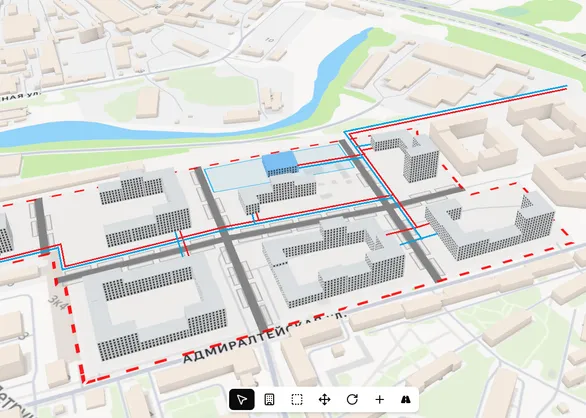Image resolution: width=586 pixels, height=418 pixels.
Task: Click the rotate tool icon
Action: (352, 399)
